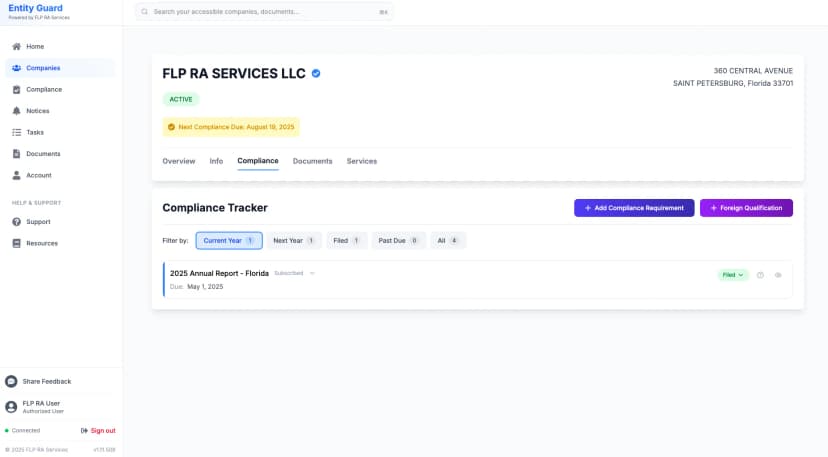This screenshot has height=457, width=828.
Task: Show All compliance items filter
Action: click(x=447, y=240)
